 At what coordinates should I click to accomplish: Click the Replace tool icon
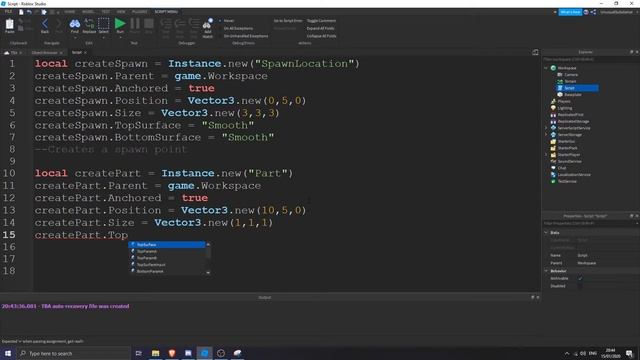click(89, 24)
